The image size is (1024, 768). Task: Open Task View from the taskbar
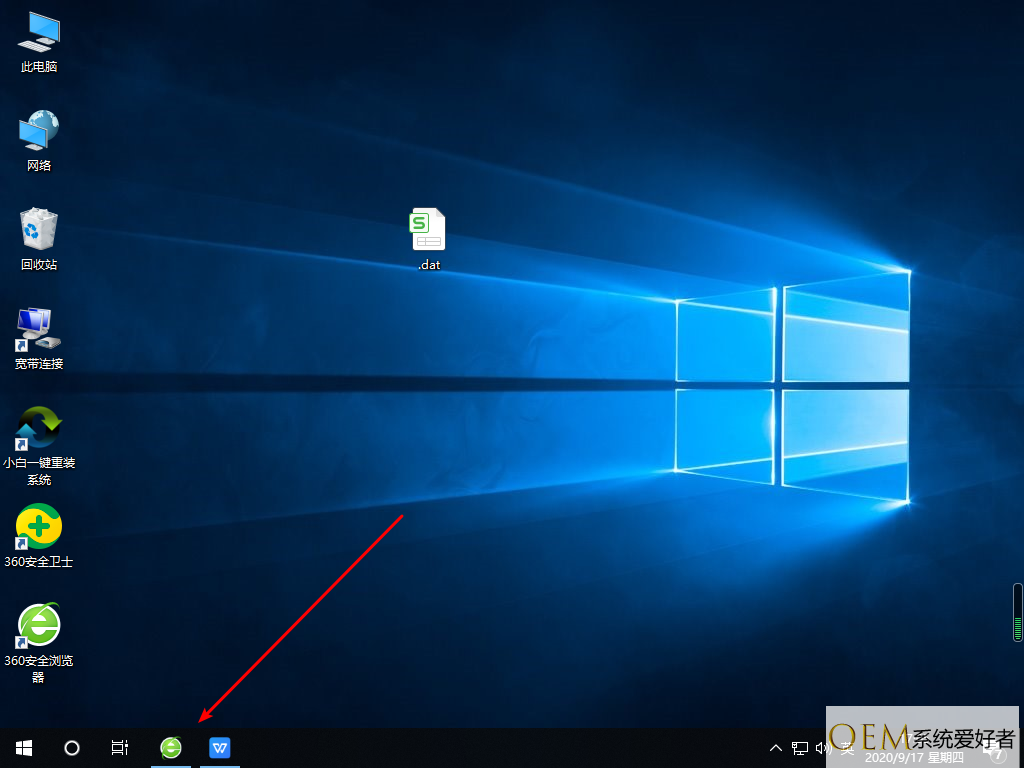119,747
